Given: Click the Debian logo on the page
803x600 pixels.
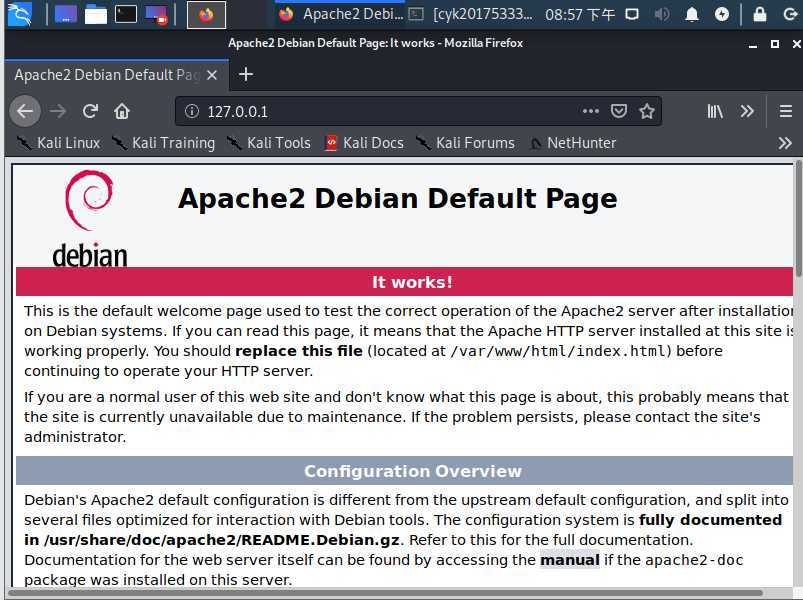Looking at the screenshot, I should click(x=90, y=219).
